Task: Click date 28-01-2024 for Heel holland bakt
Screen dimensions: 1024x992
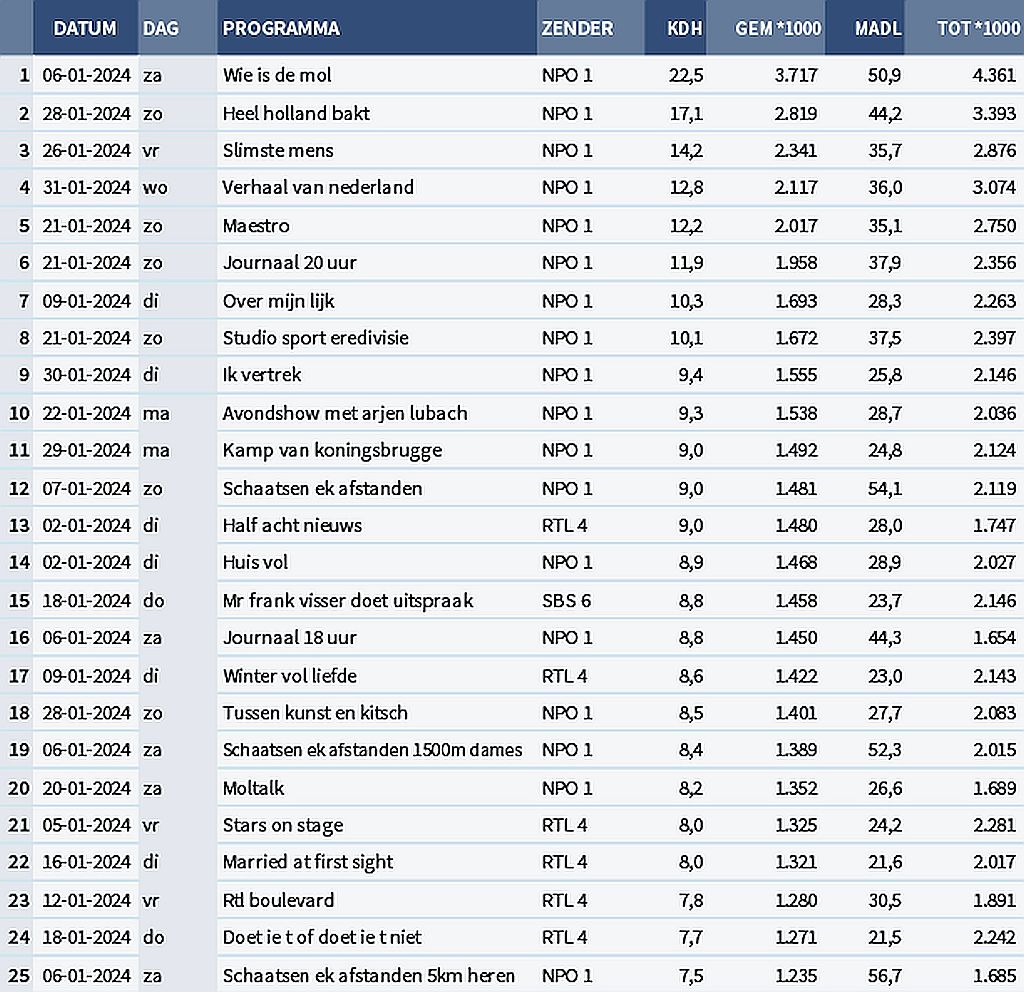Action: pos(86,114)
